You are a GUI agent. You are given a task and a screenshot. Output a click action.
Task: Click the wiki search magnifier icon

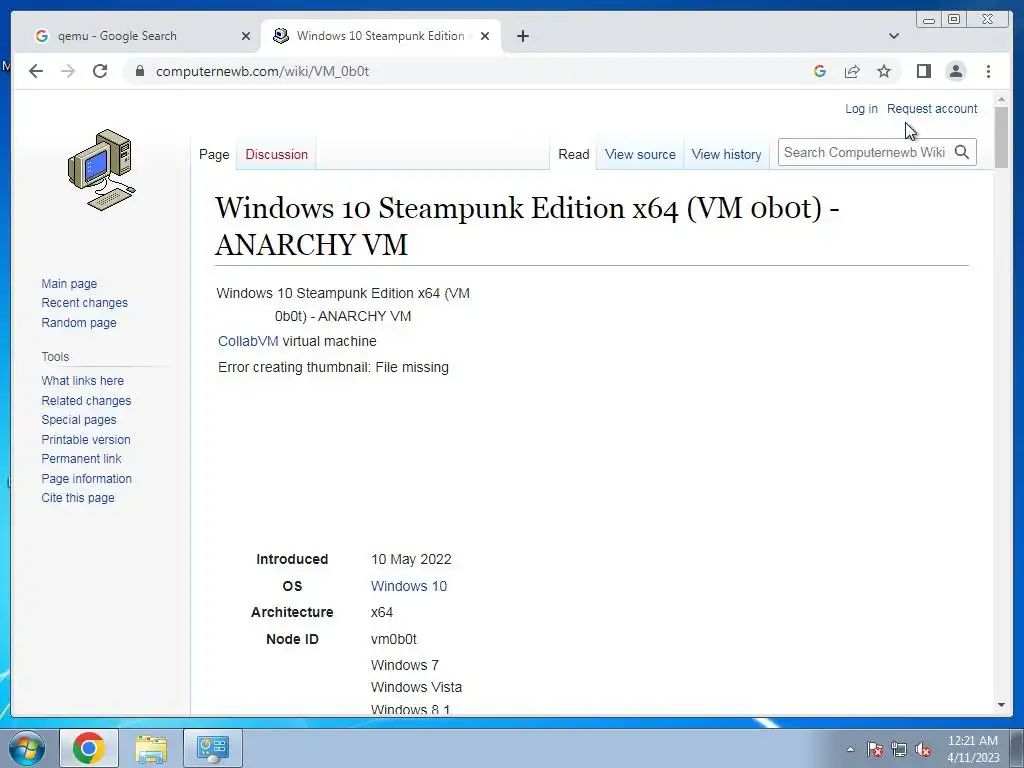click(961, 152)
